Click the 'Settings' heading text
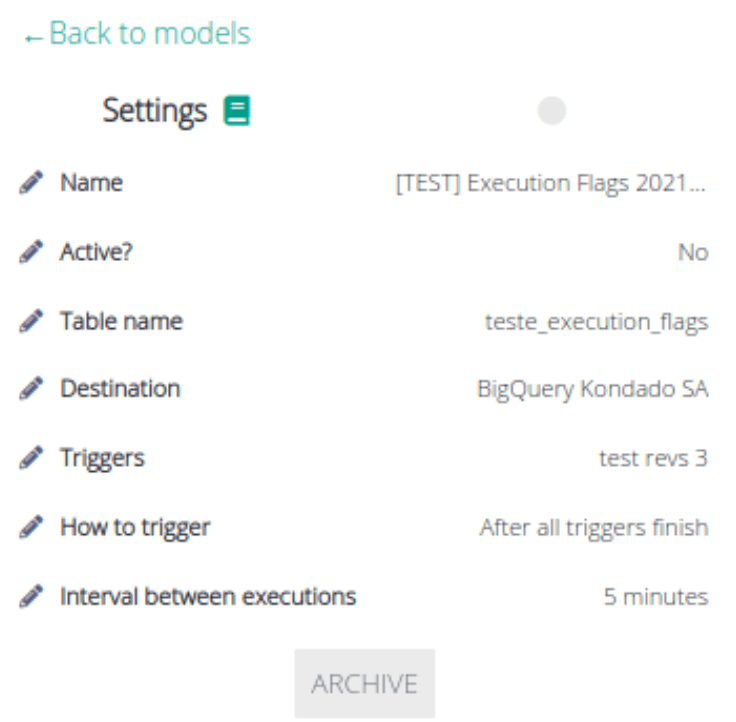The width and height of the screenshot is (736, 722). 155,111
